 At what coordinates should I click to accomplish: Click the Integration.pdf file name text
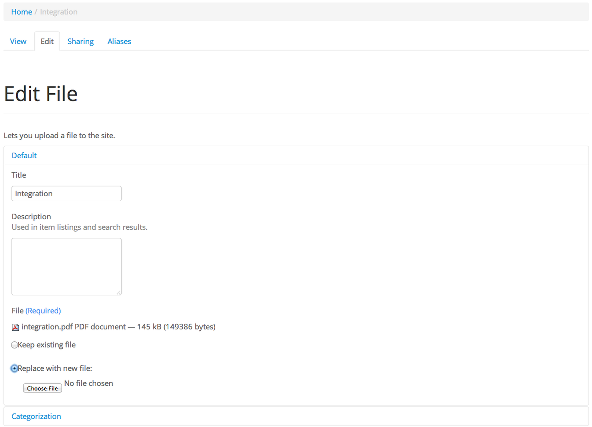[x=47, y=327]
